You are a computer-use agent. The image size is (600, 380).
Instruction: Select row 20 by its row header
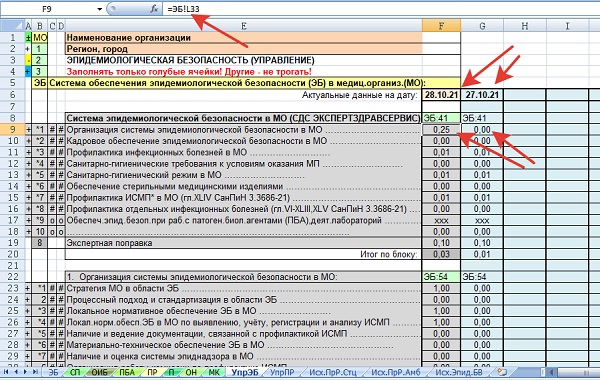point(12,254)
